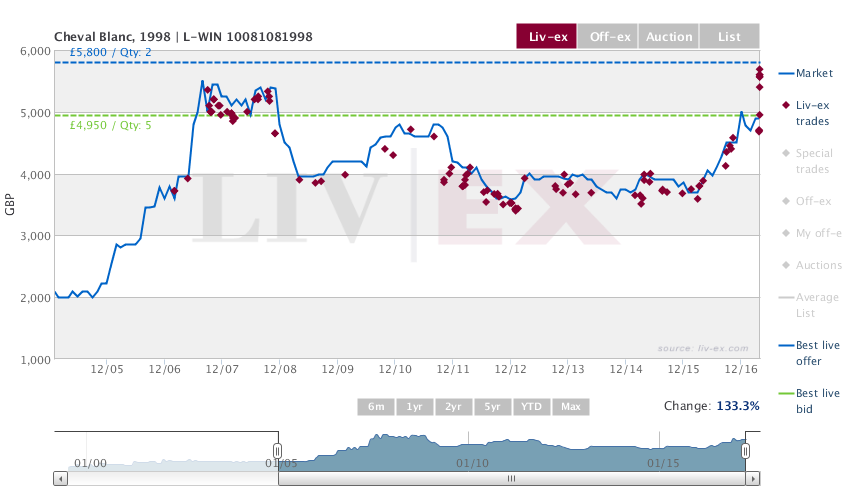
Task: Click the source: liv-ex.com credit
Action: (703, 348)
